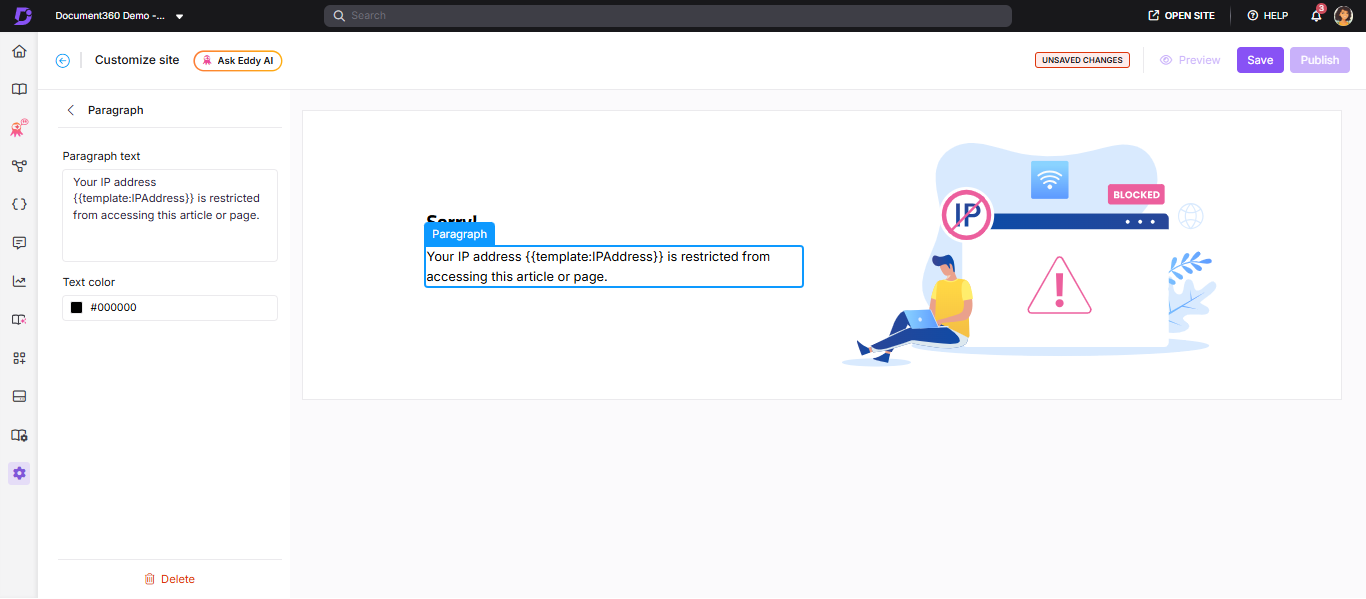This screenshot has height=599, width=1366.
Task: Open the widgets grid sidebar icon
Action: coord(19,358)
